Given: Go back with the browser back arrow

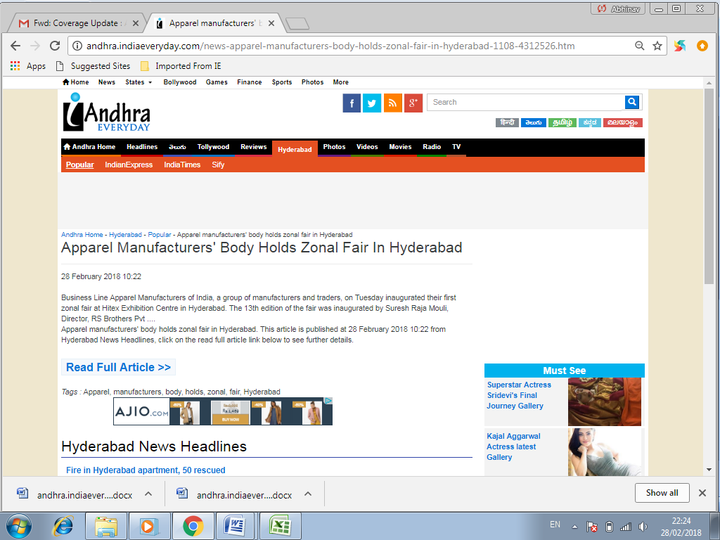Looking at the screenshot, I should [x=16, y=45].
